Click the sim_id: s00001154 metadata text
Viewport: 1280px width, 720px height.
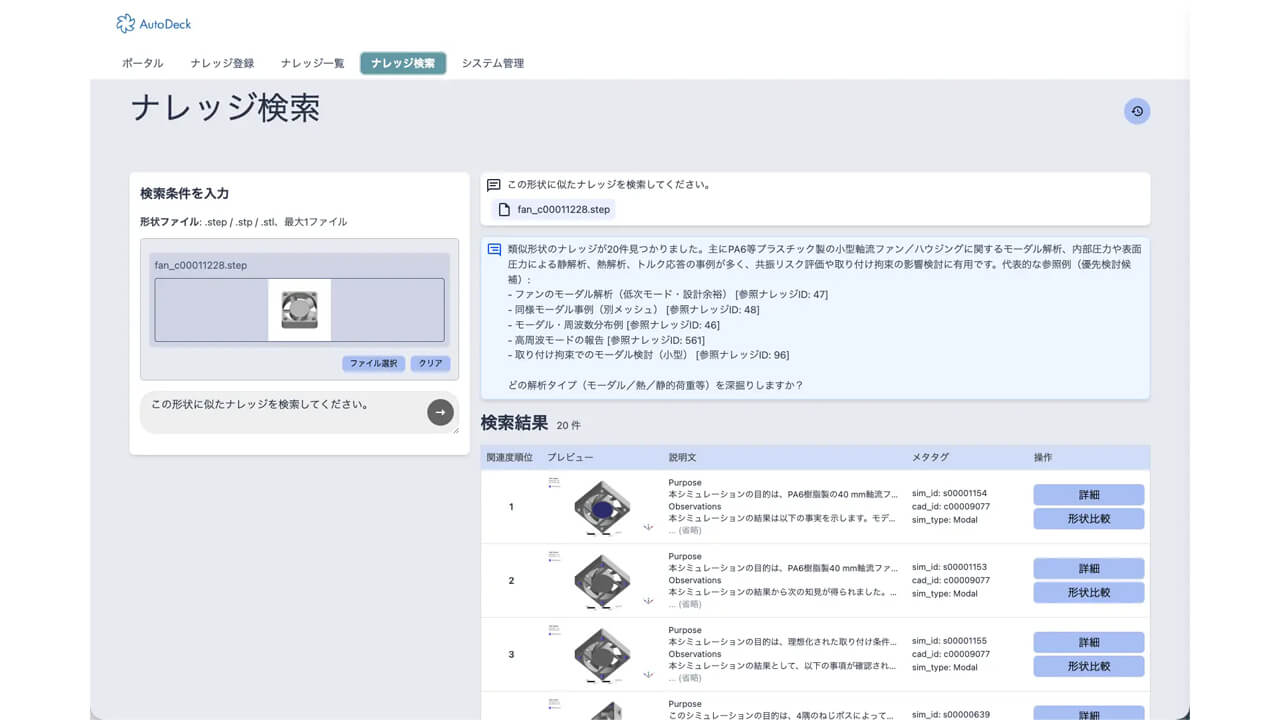(949, 493)
